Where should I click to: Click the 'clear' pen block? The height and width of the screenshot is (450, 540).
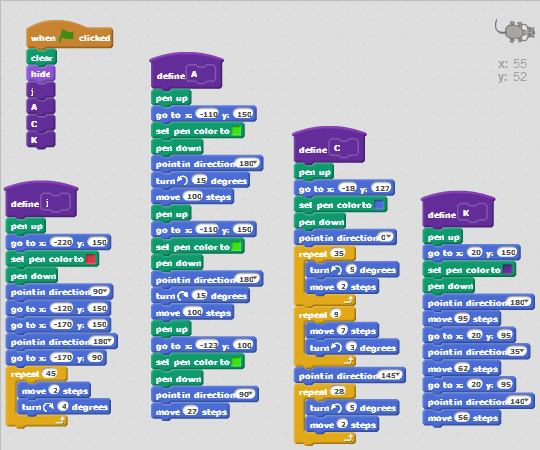click(x=42, y=57)
